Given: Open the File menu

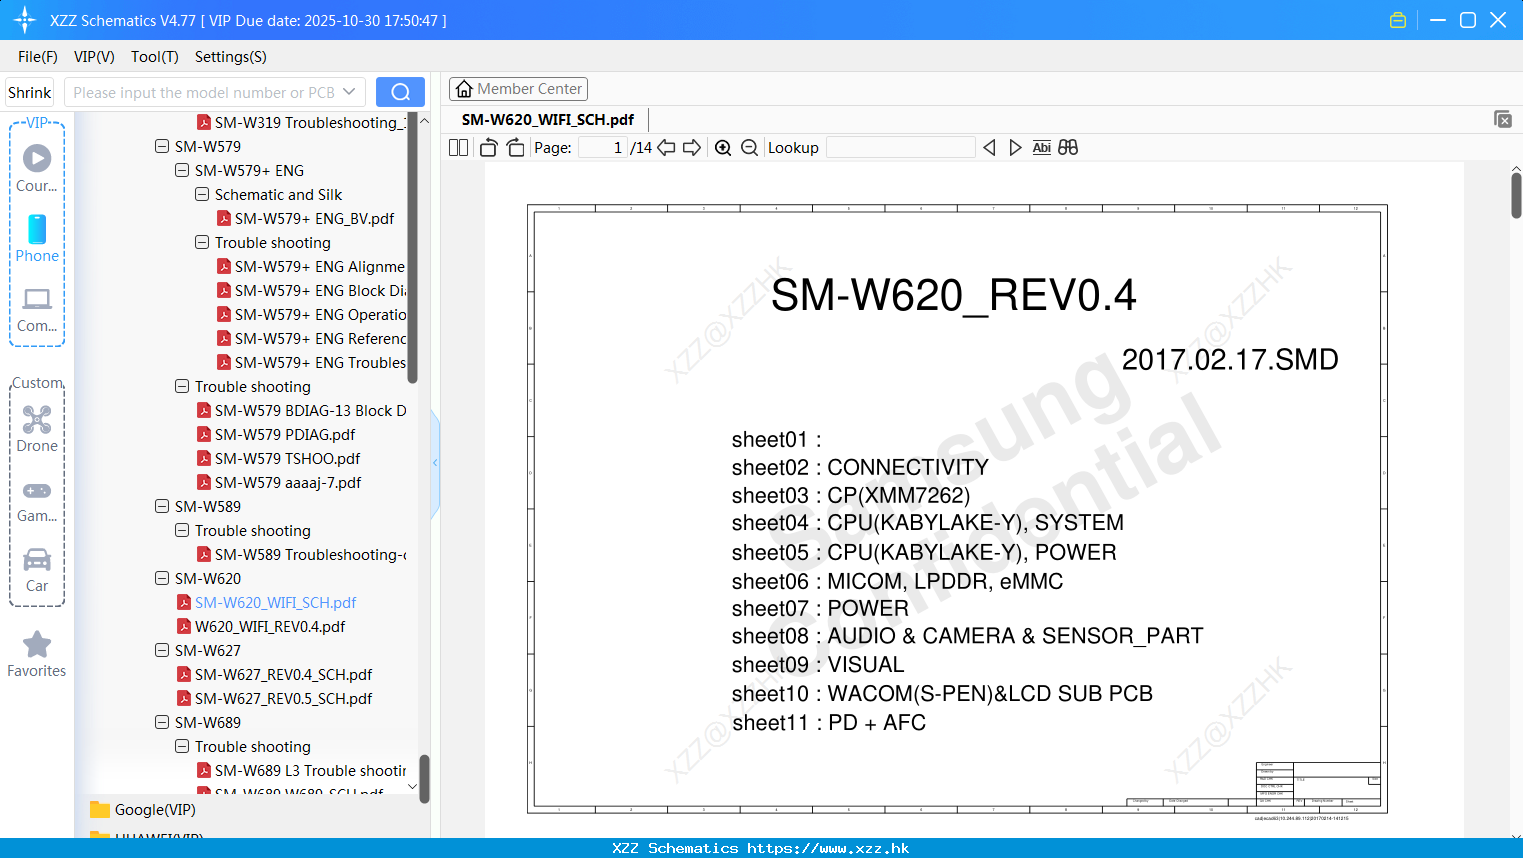Looking at the screenshot, I should pos(38,57).
